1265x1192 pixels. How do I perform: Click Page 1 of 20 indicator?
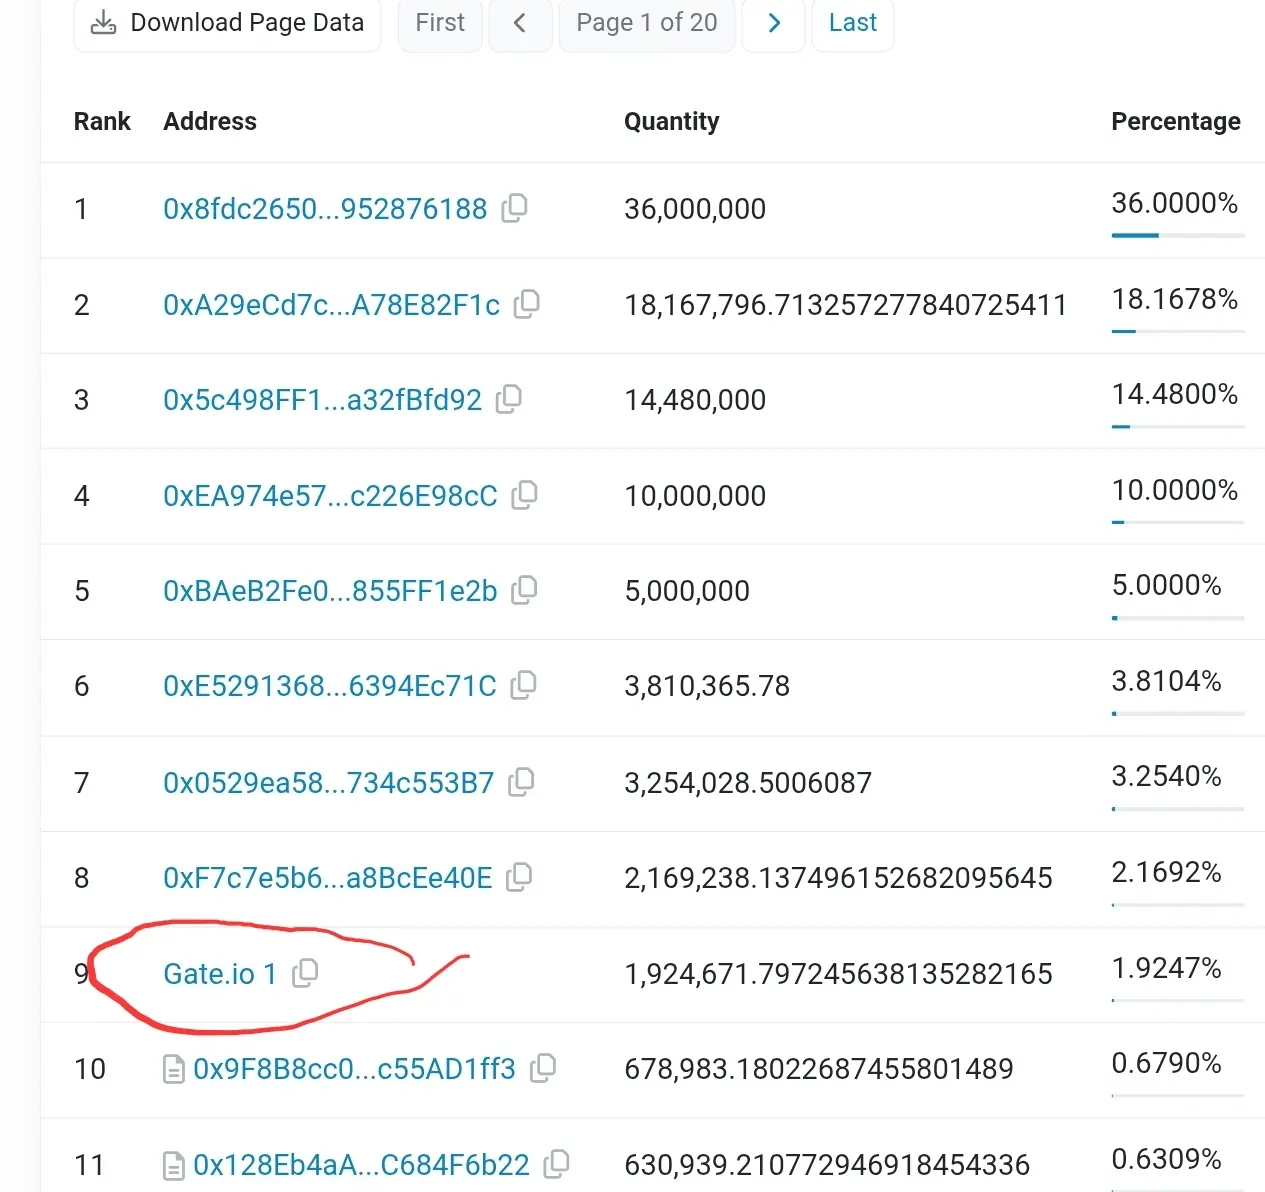point(647,23)
